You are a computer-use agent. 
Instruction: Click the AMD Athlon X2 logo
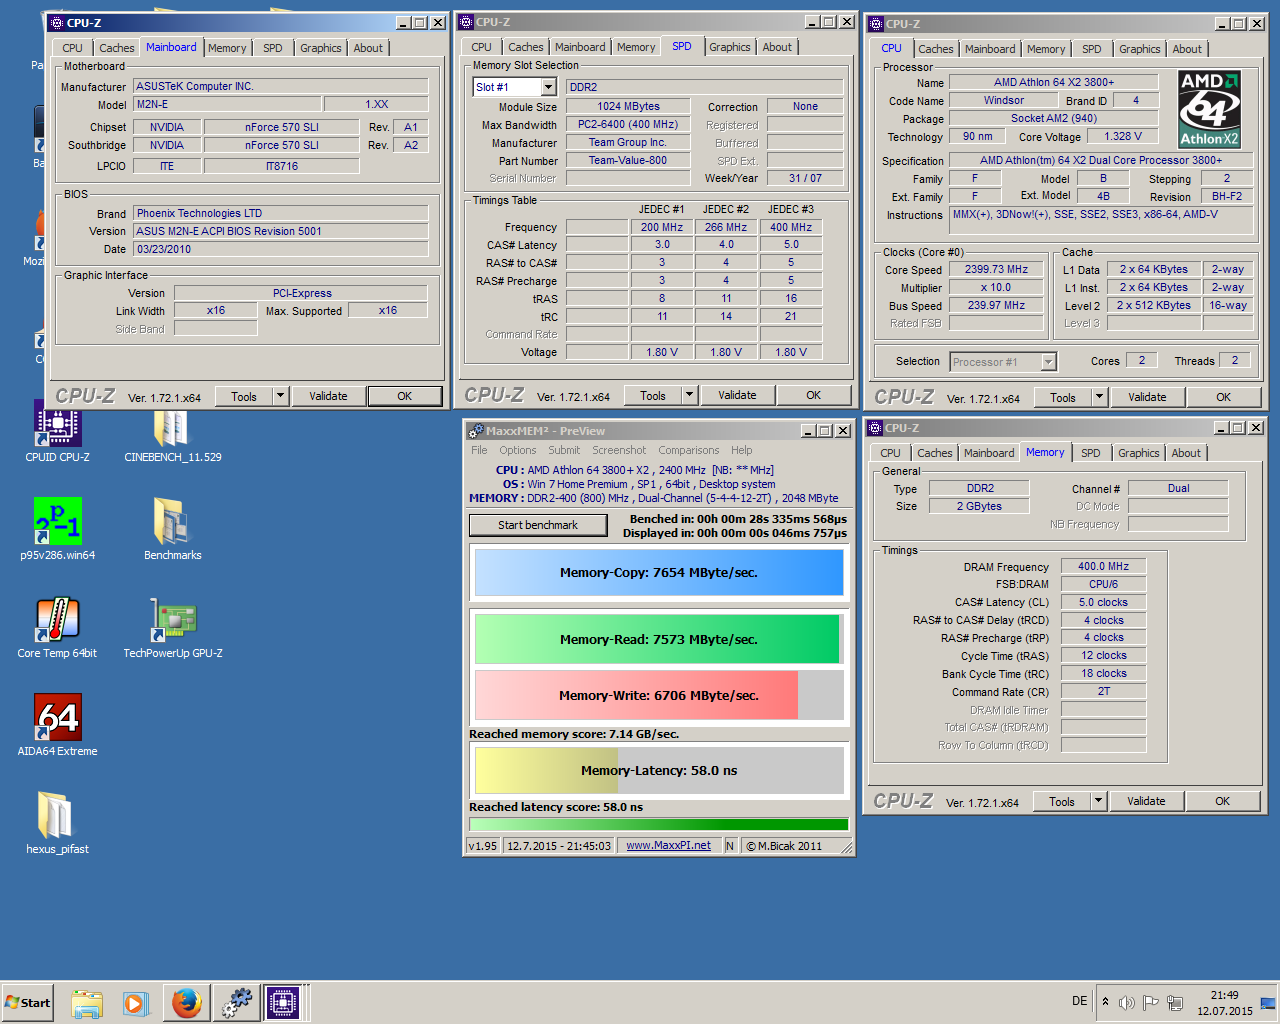pos(1208,110)
